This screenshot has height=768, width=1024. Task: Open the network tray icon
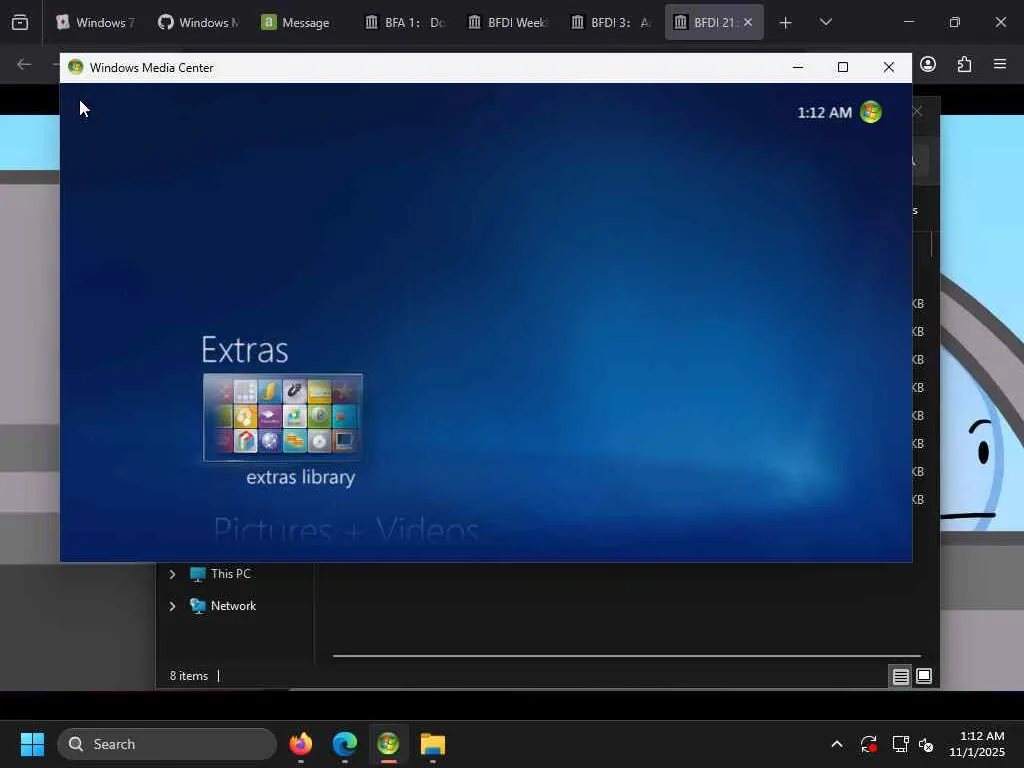coord(900,744)
